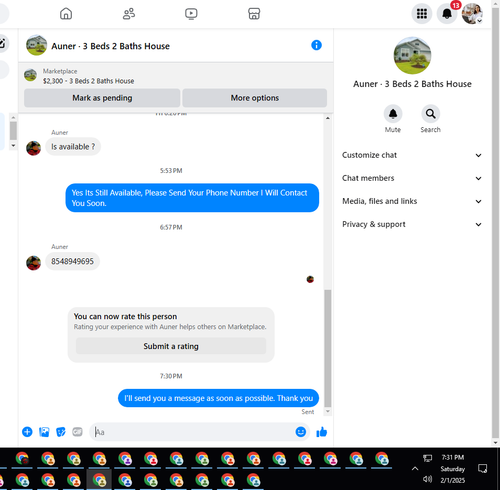Viewport: 500px width, 490px height.
Task: Open the notifications bell with badge
Action: coord(447,14)
